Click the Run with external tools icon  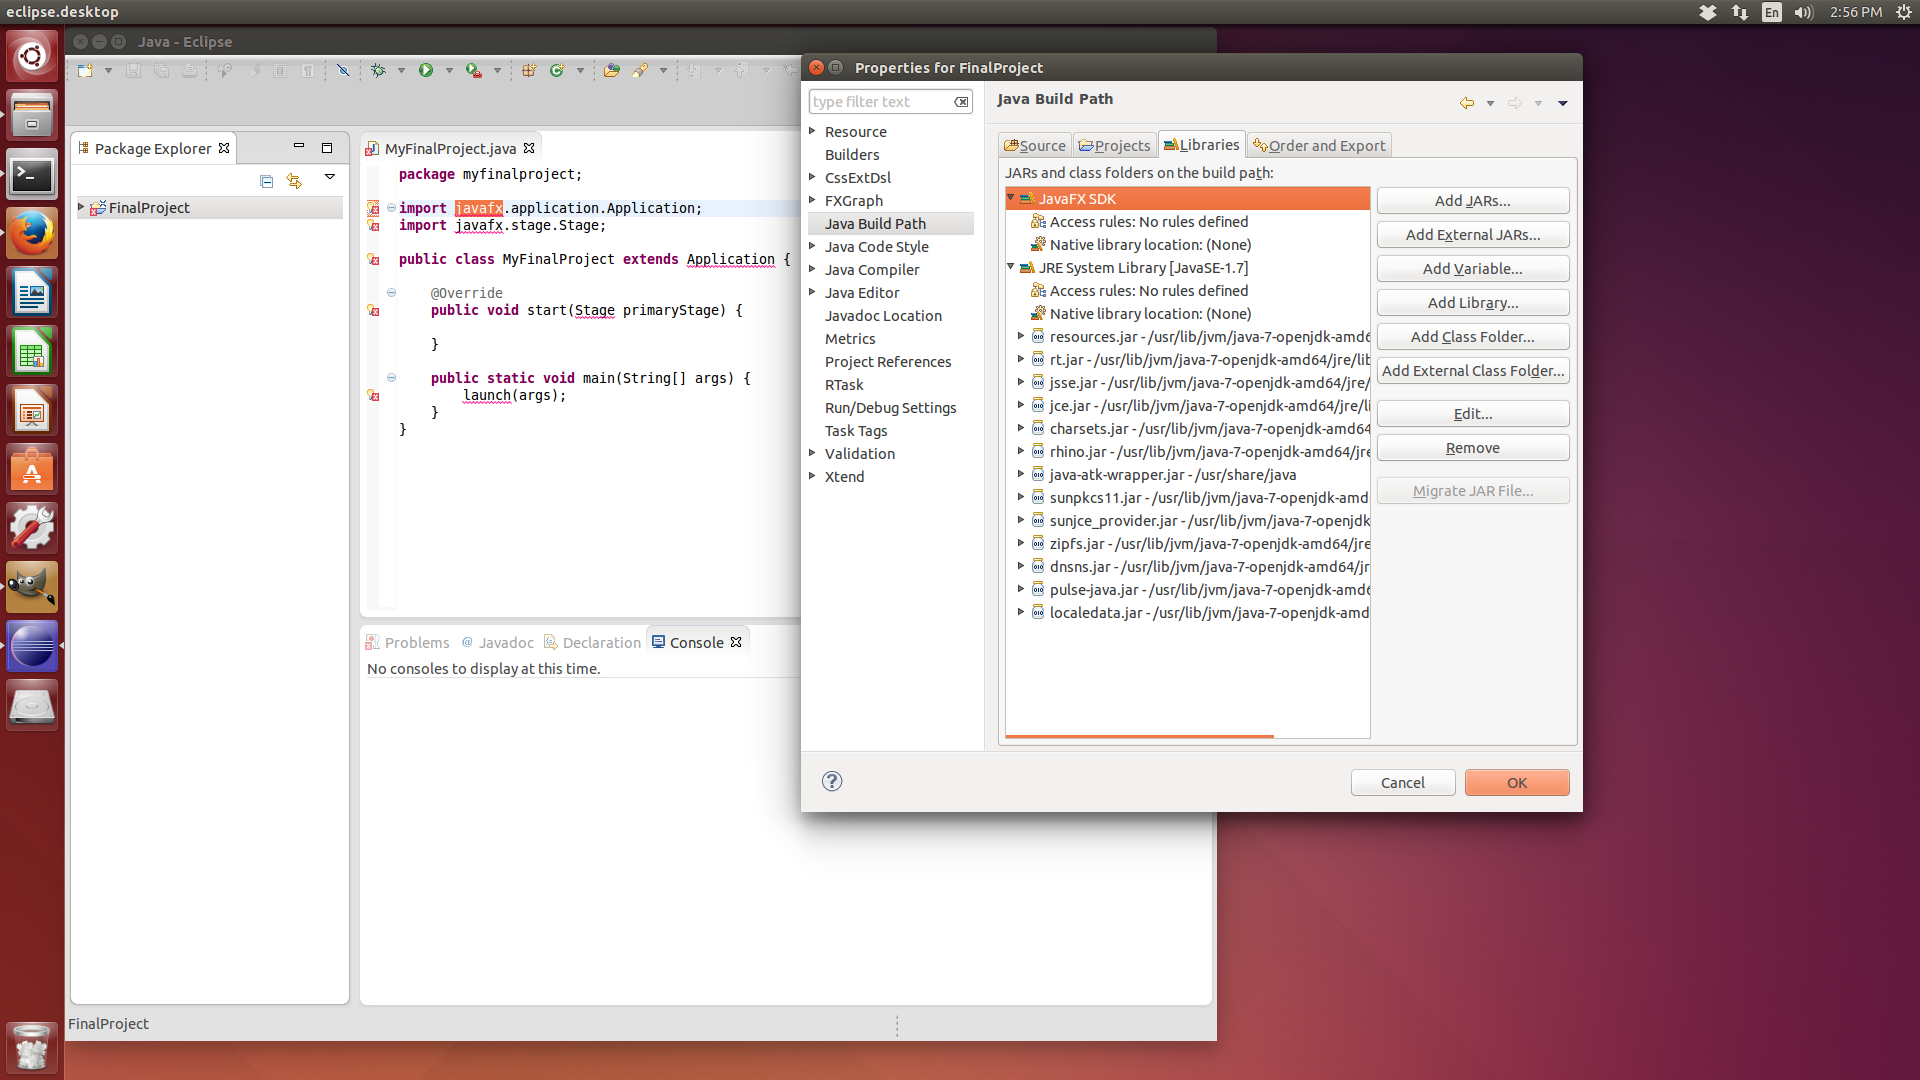click(474, 70)
